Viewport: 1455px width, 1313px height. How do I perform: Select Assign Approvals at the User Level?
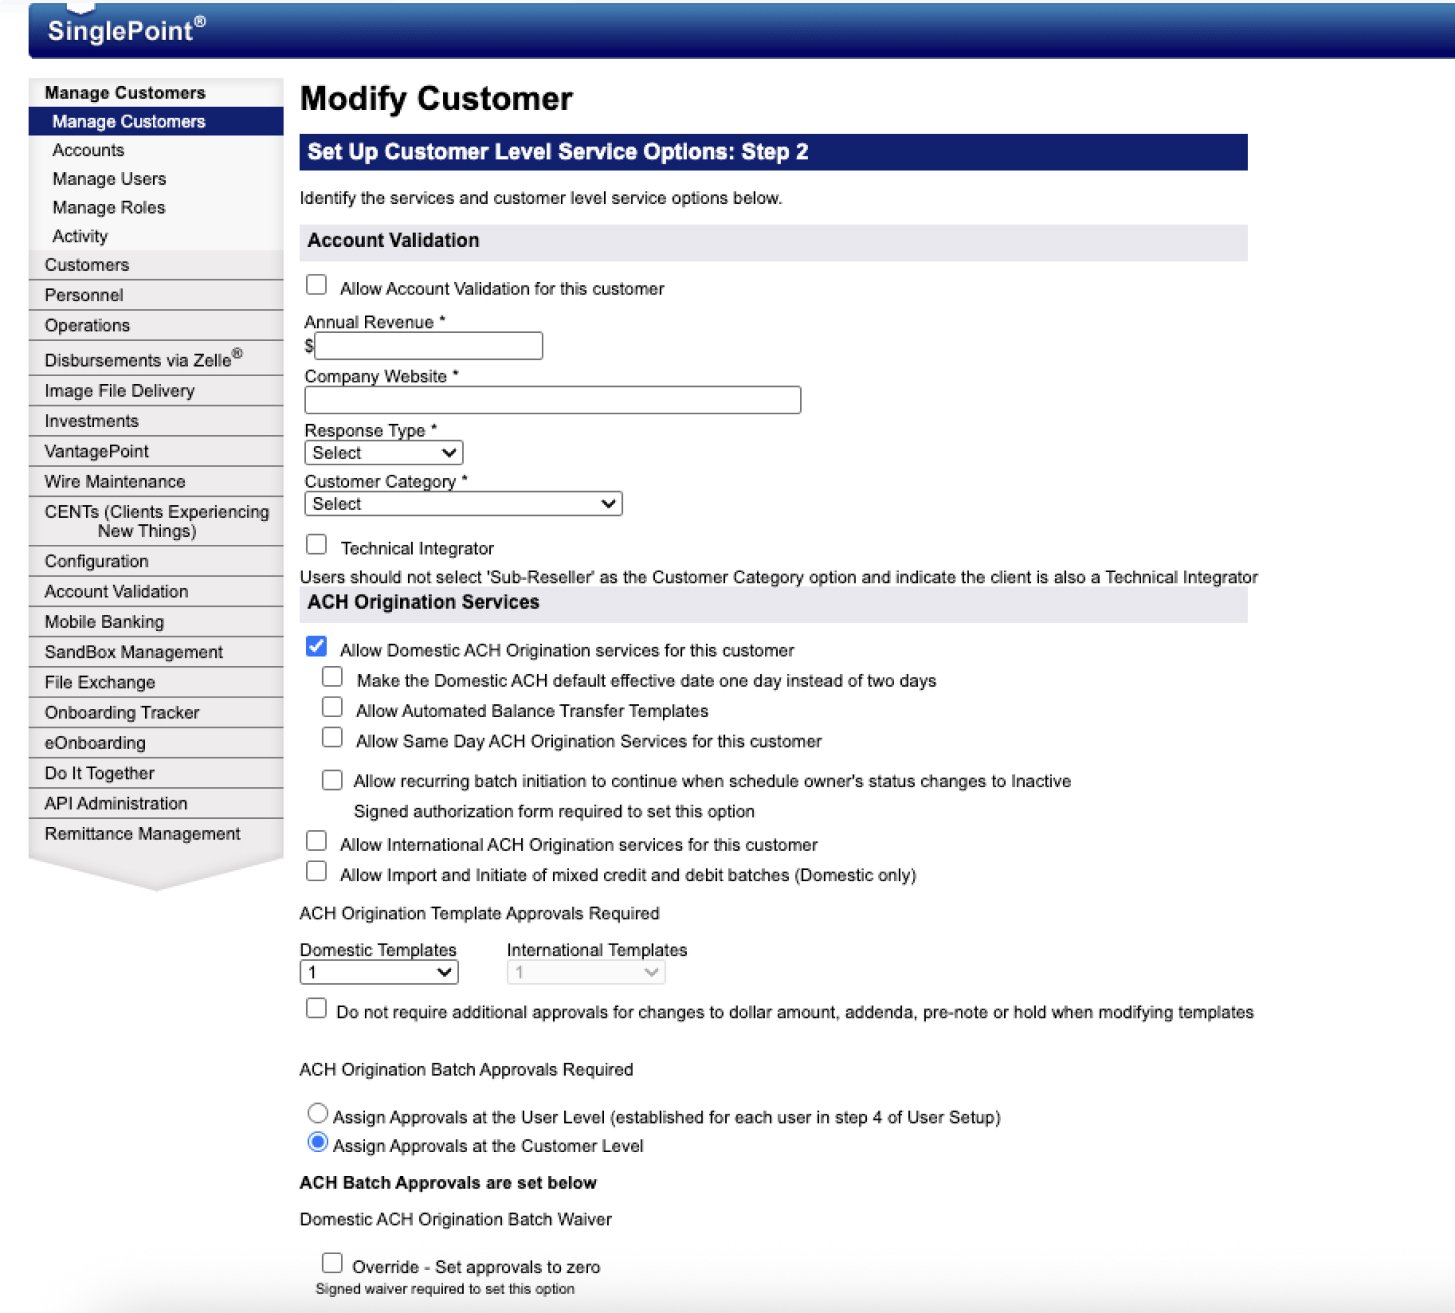coord(318,1113)
